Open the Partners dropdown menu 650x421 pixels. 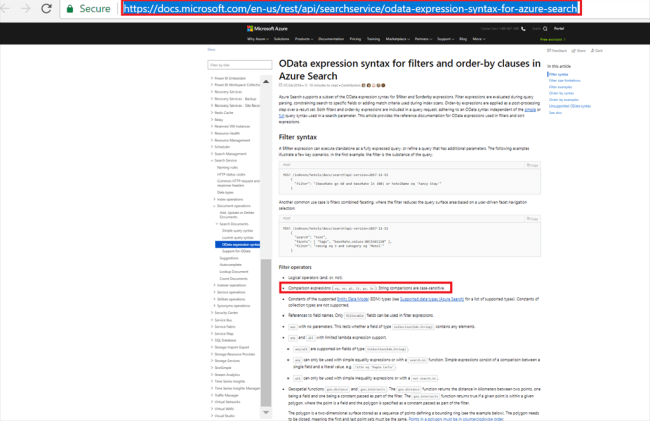tap(423, 39)
